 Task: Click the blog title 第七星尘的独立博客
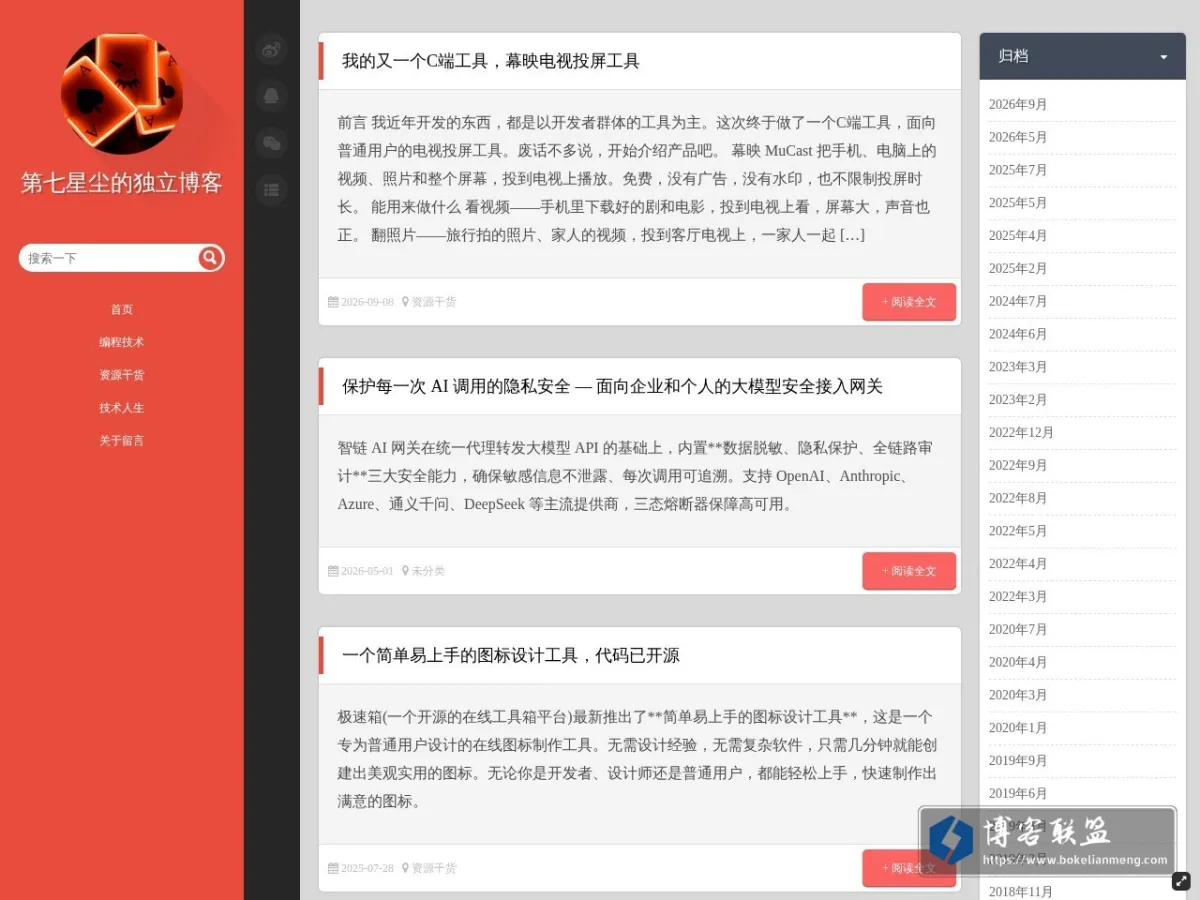click(122, 183)
